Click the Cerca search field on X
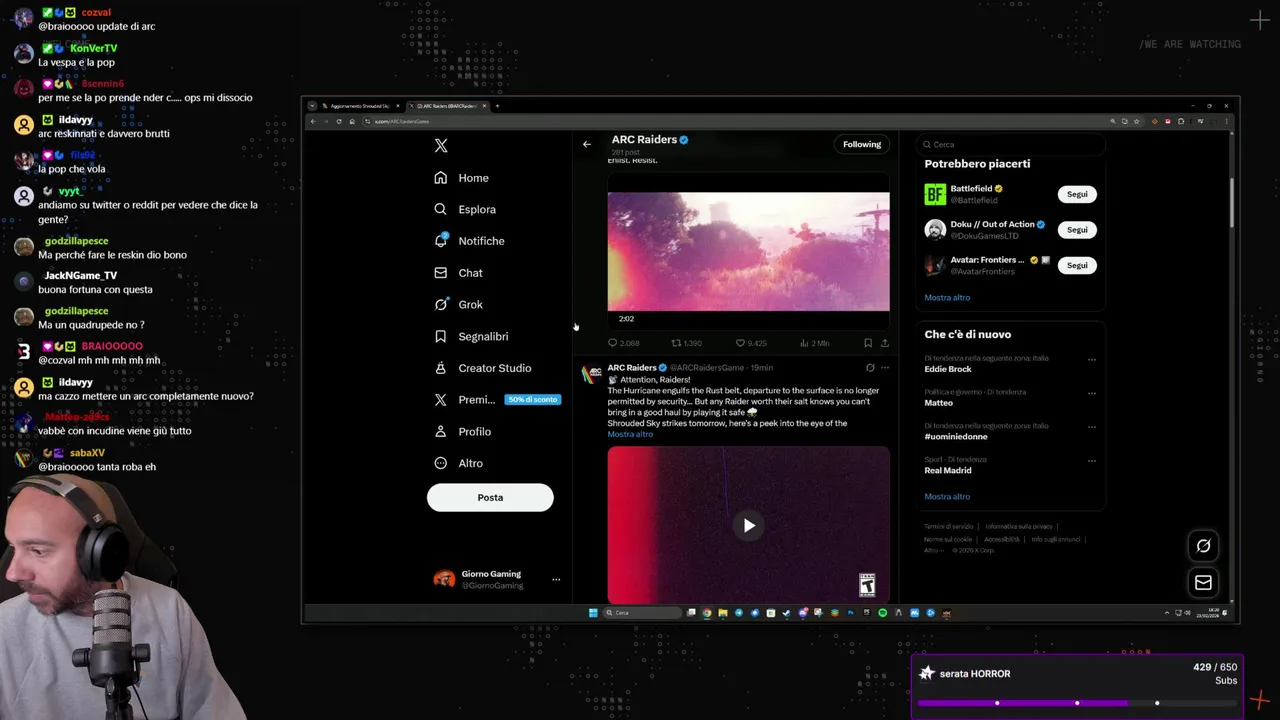This screenshot has width=1280, height=720. (1012, 144)
